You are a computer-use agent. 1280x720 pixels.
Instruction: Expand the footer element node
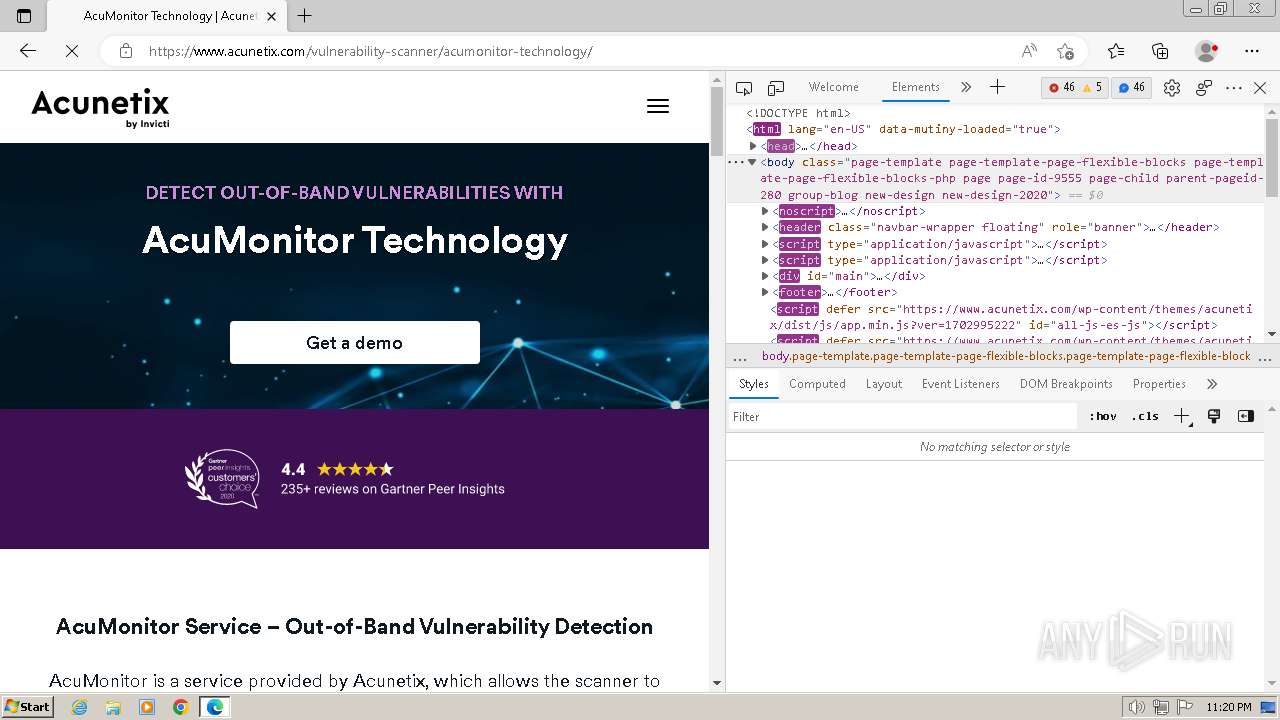point(765,292)
